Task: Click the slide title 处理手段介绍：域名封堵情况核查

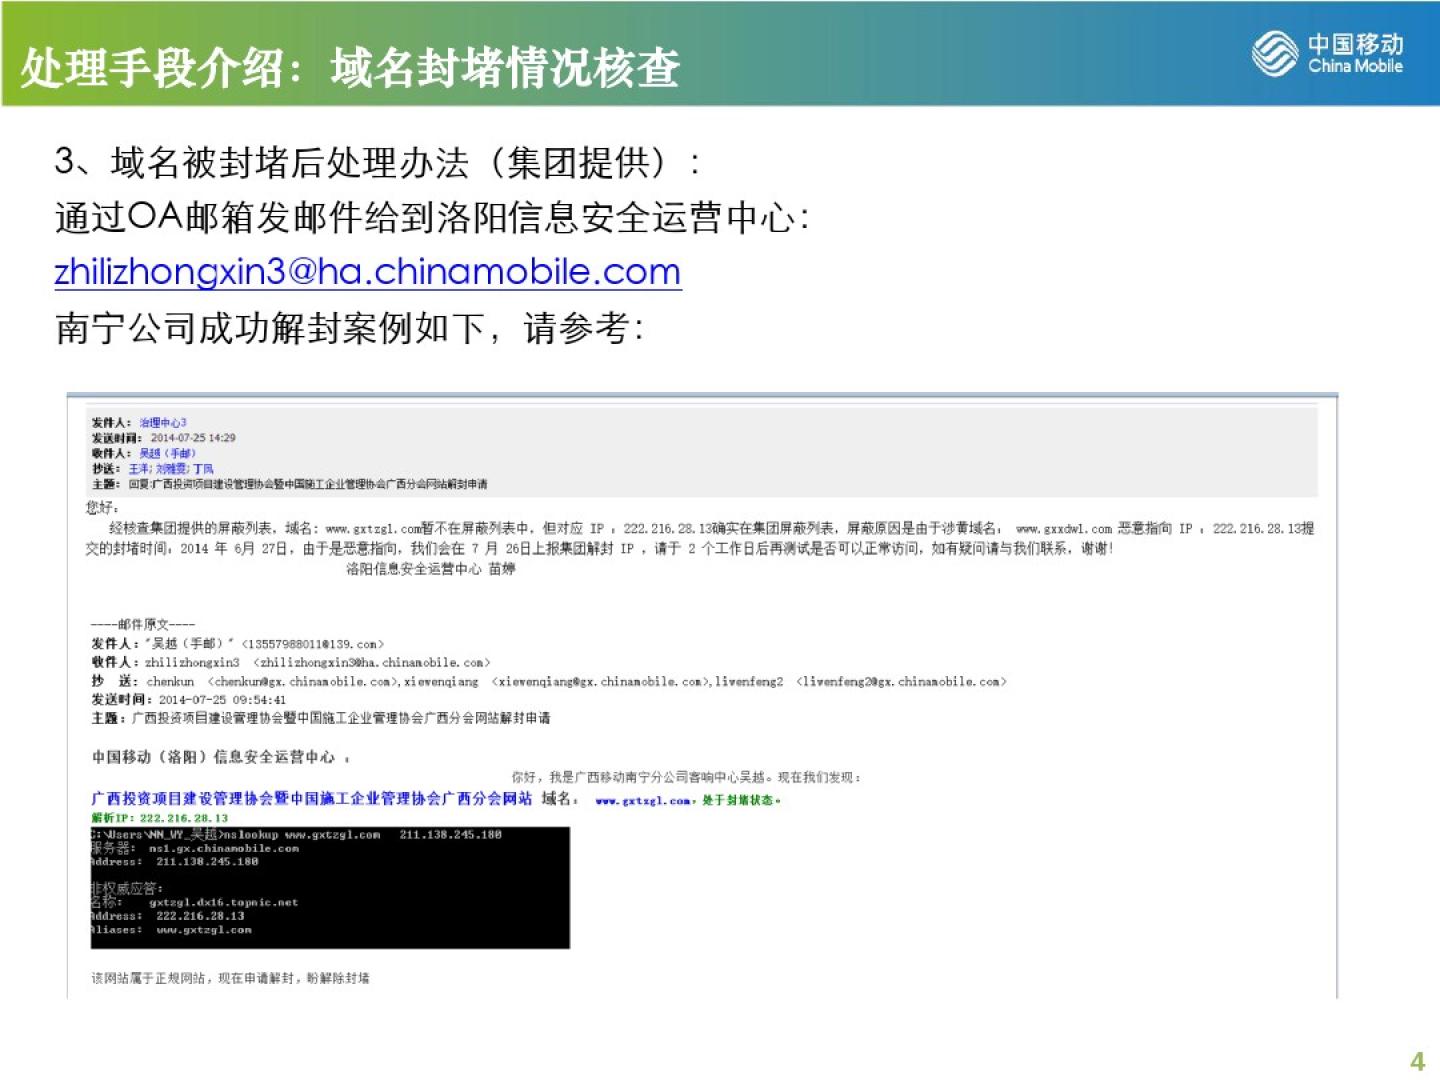Action: [x=350, y=68]
